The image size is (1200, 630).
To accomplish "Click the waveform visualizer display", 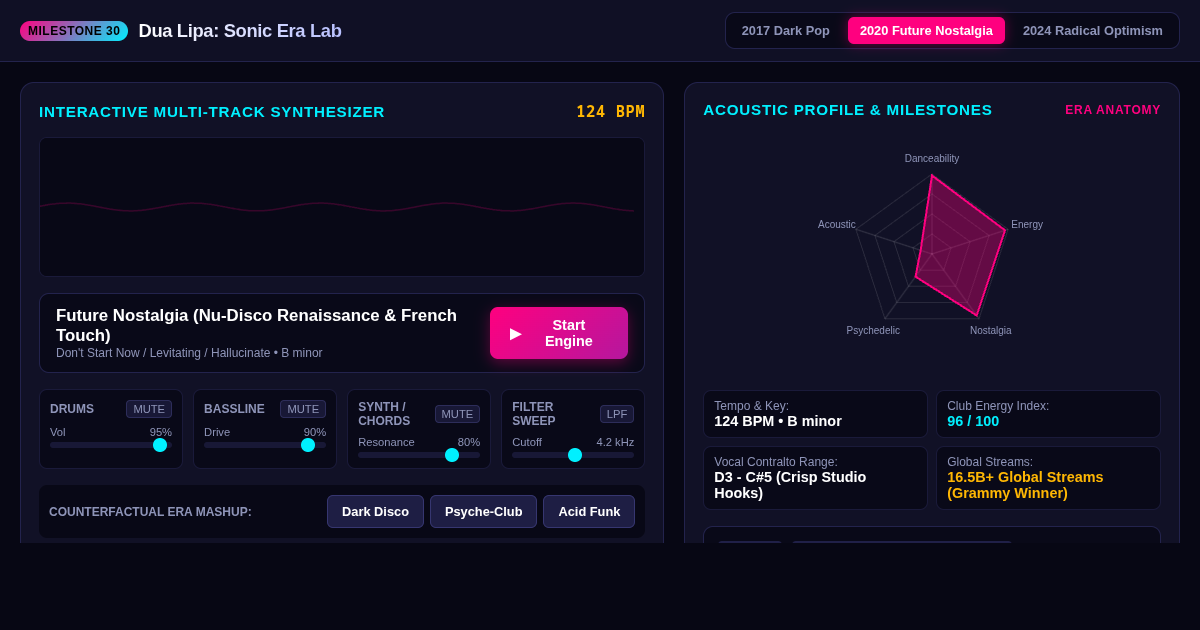I will coord(342,207).
